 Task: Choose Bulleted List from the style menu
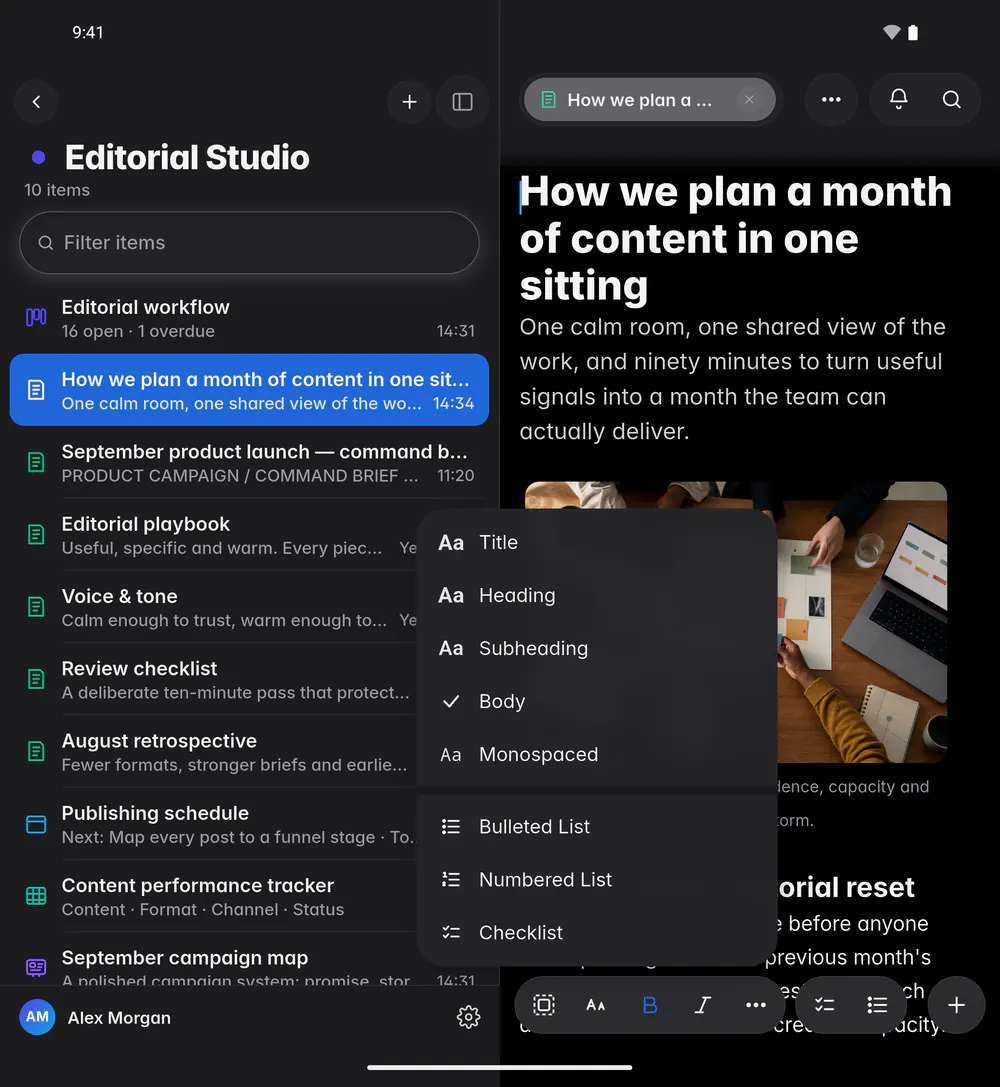596,826
